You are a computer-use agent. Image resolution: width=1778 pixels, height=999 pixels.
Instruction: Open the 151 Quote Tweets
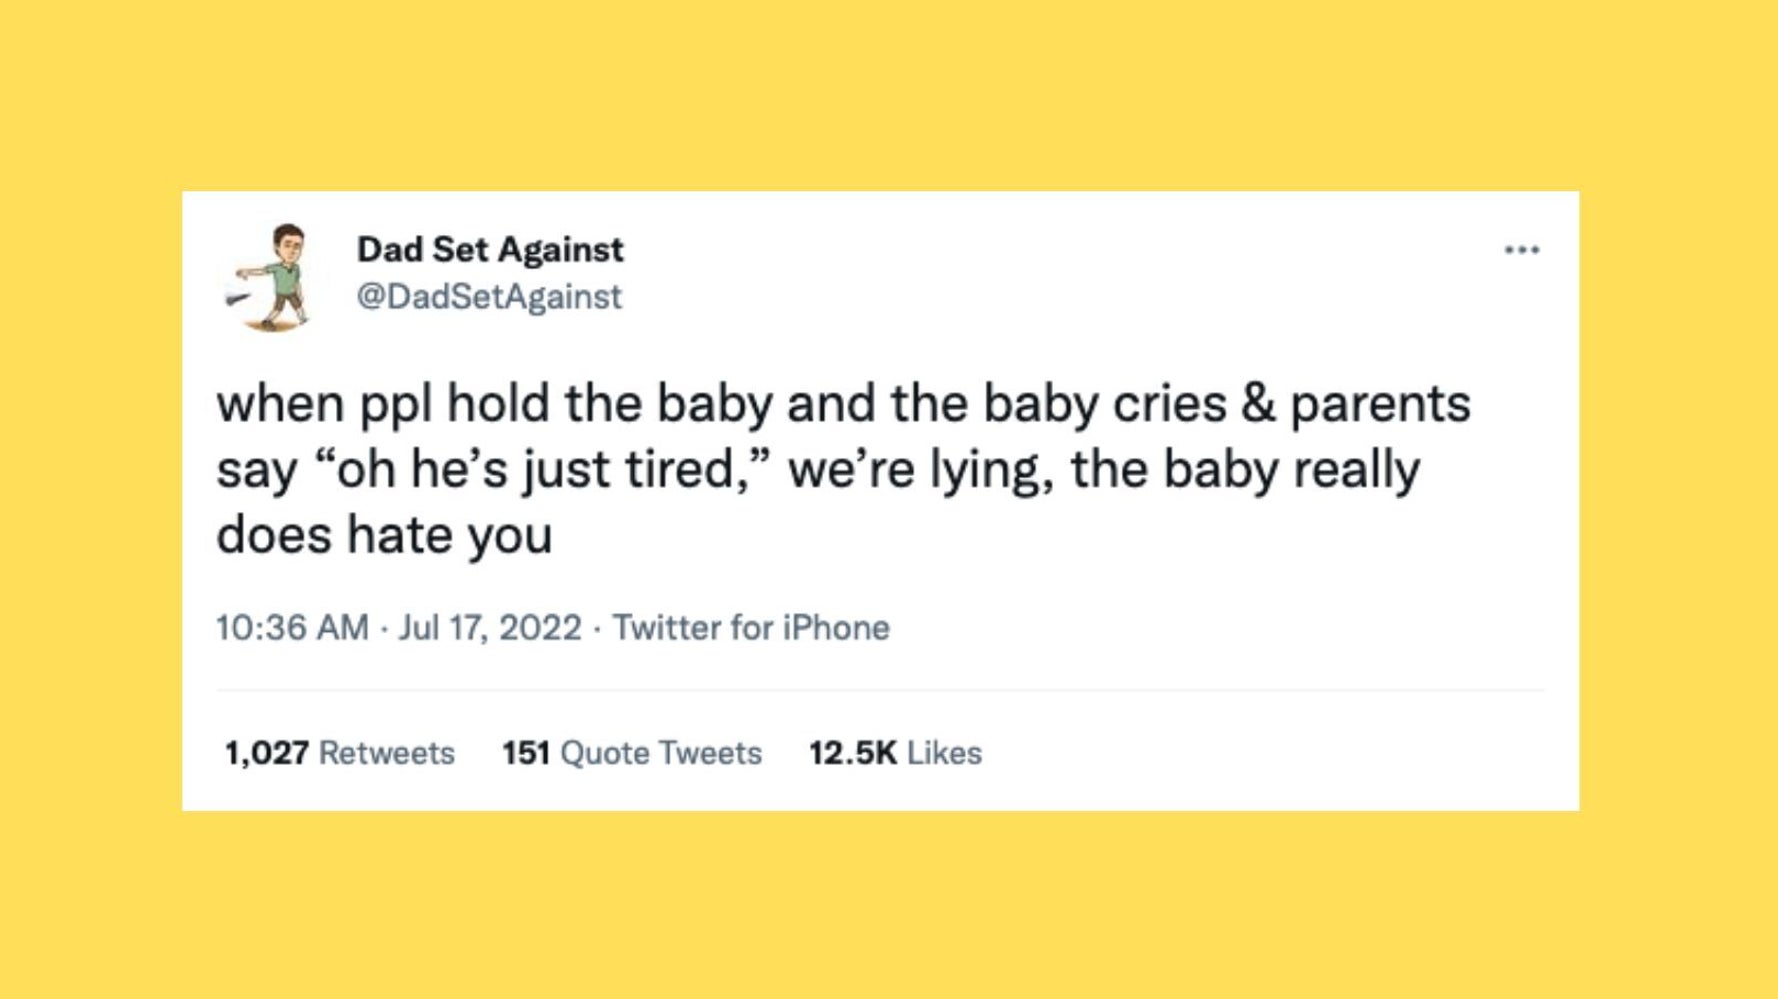click(x=635, y=753)
